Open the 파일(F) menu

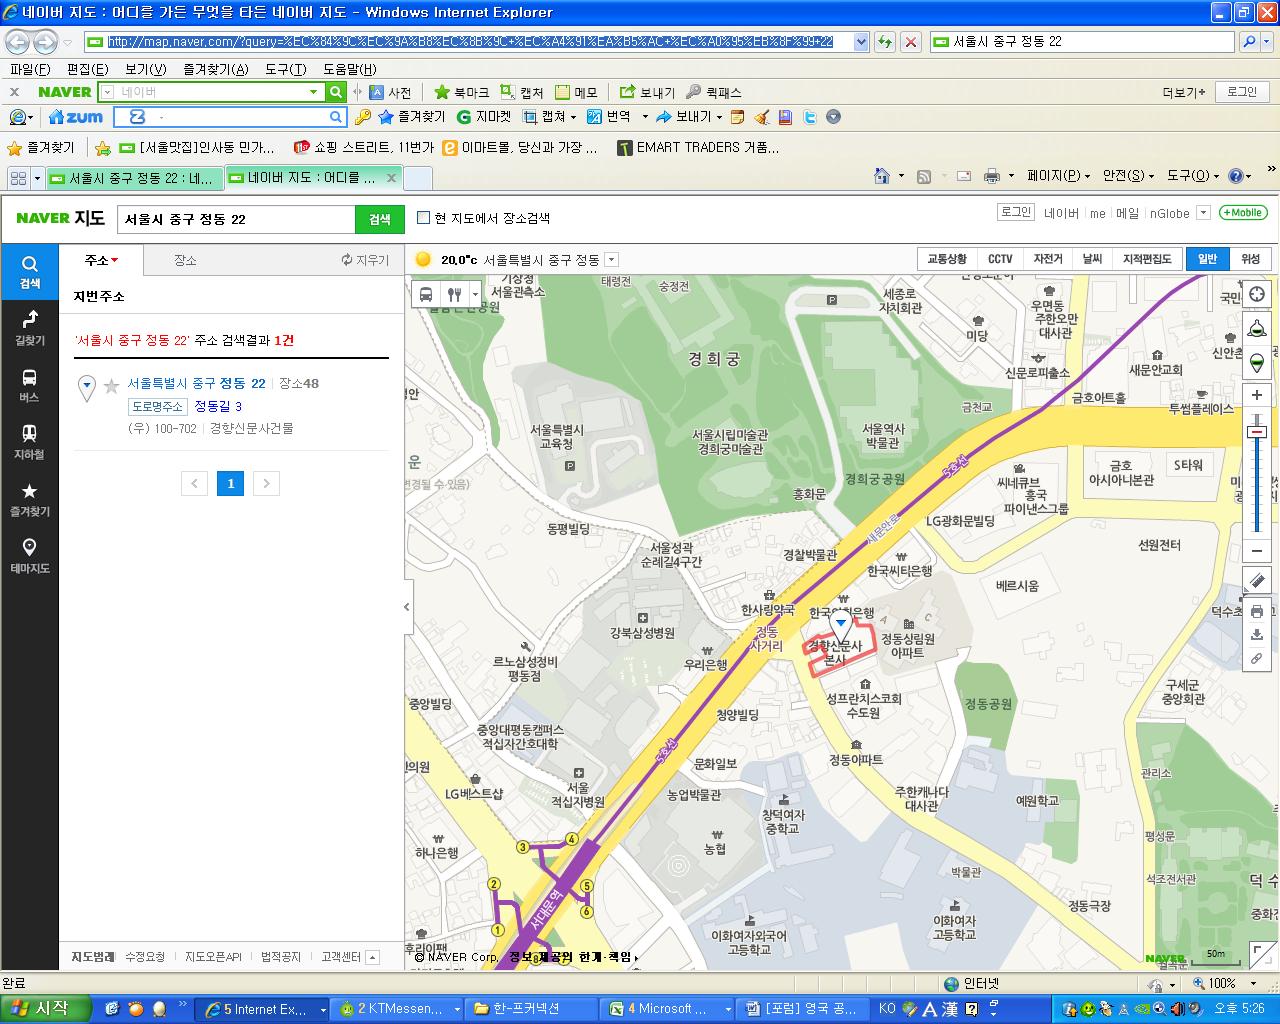30,69
